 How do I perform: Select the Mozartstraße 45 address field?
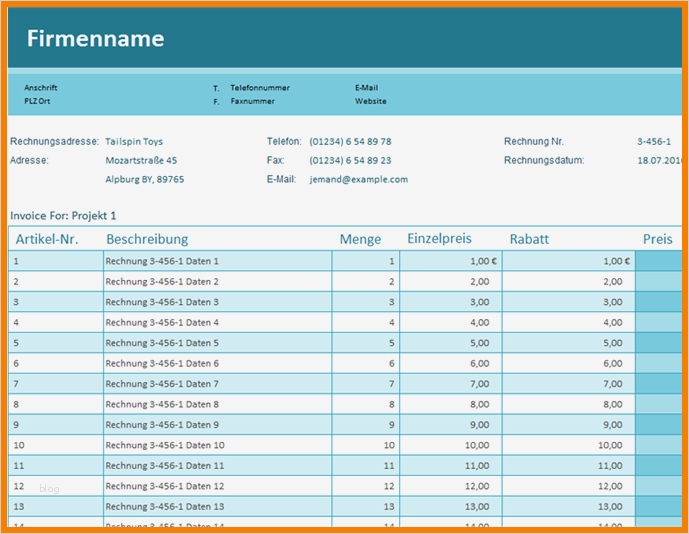click(141, 160)
